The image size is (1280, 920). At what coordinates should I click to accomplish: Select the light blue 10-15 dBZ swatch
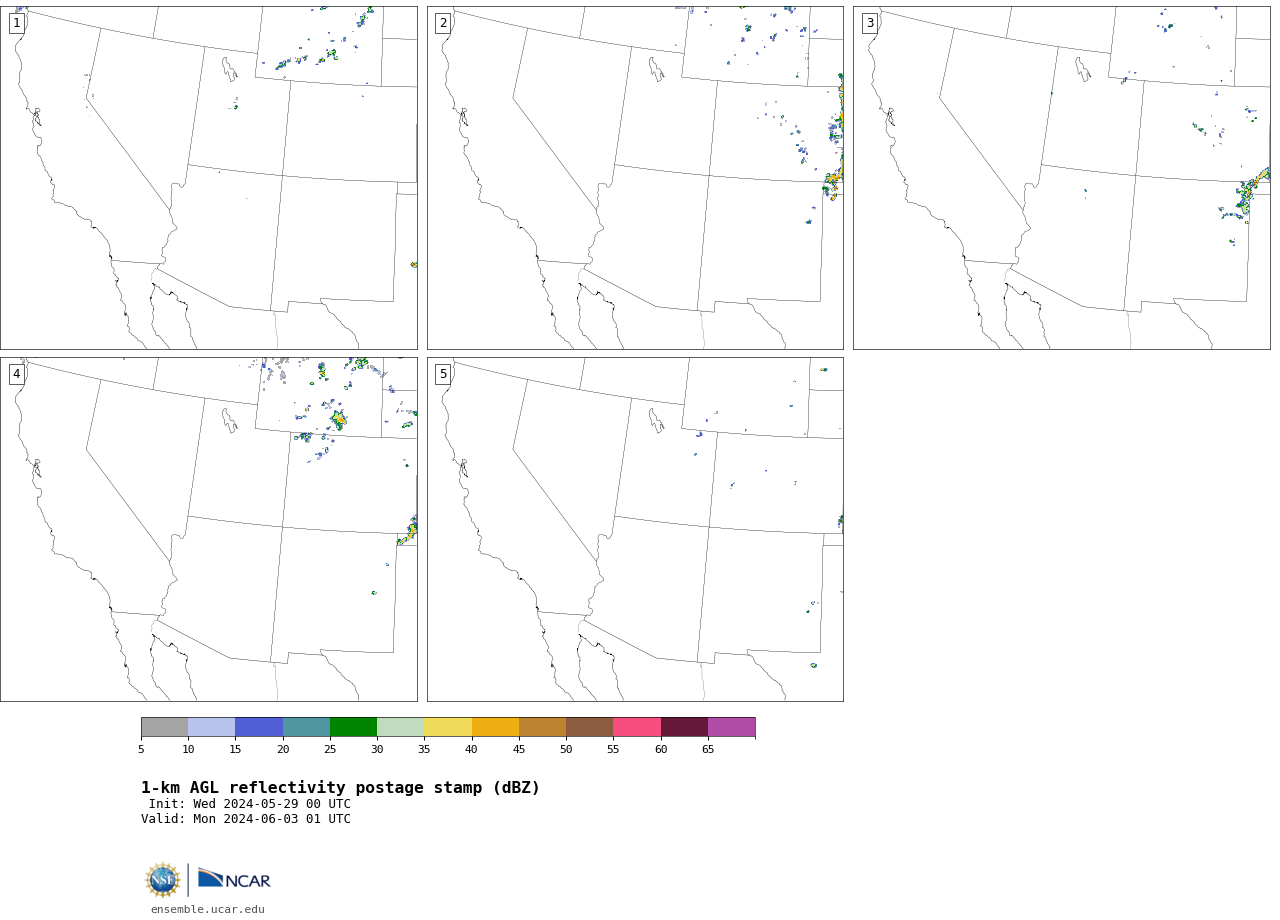point(212,727)
